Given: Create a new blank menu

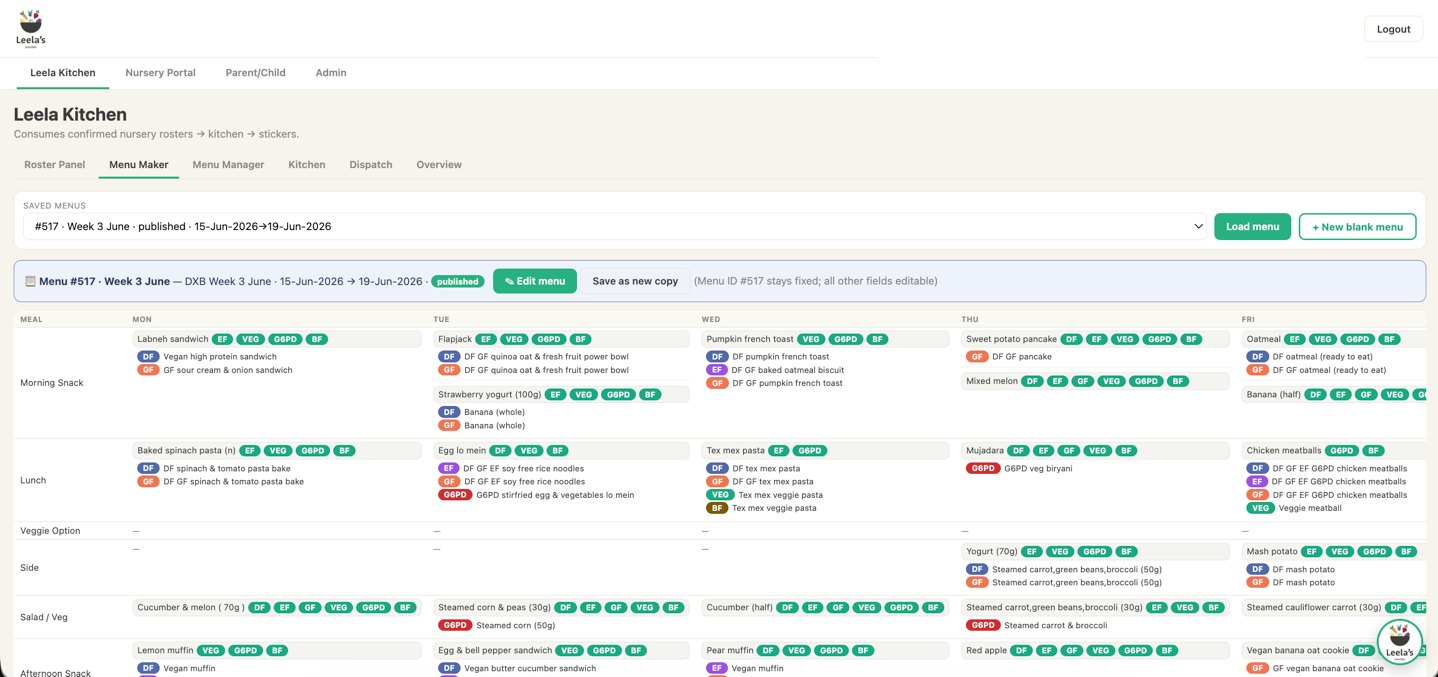Looking at the screenshot, I should click(1357, 226).
